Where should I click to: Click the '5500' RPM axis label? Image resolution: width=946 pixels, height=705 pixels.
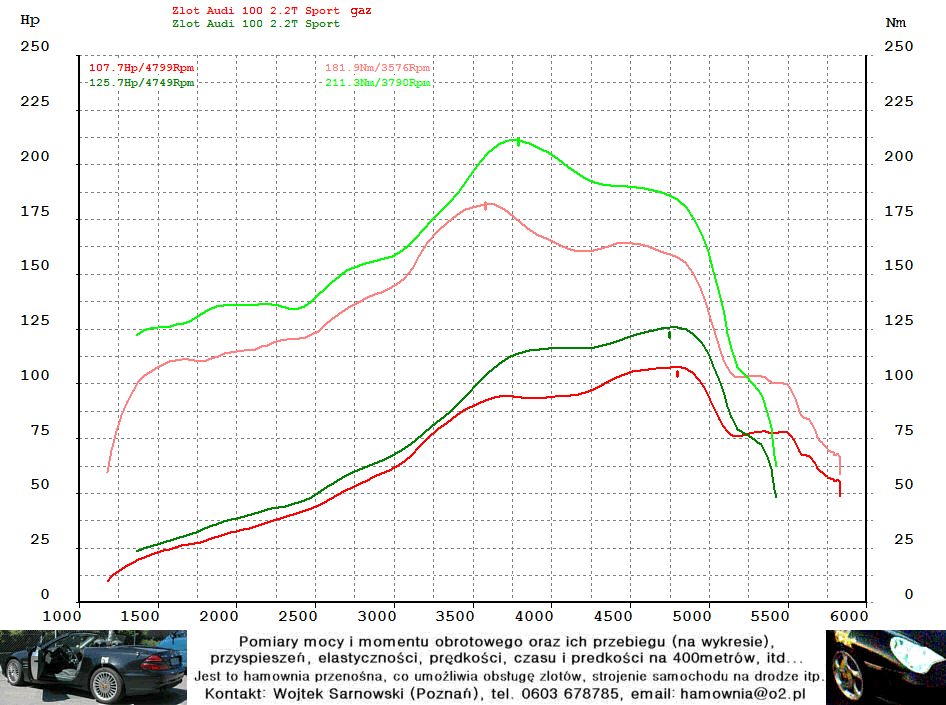point(770,616)
